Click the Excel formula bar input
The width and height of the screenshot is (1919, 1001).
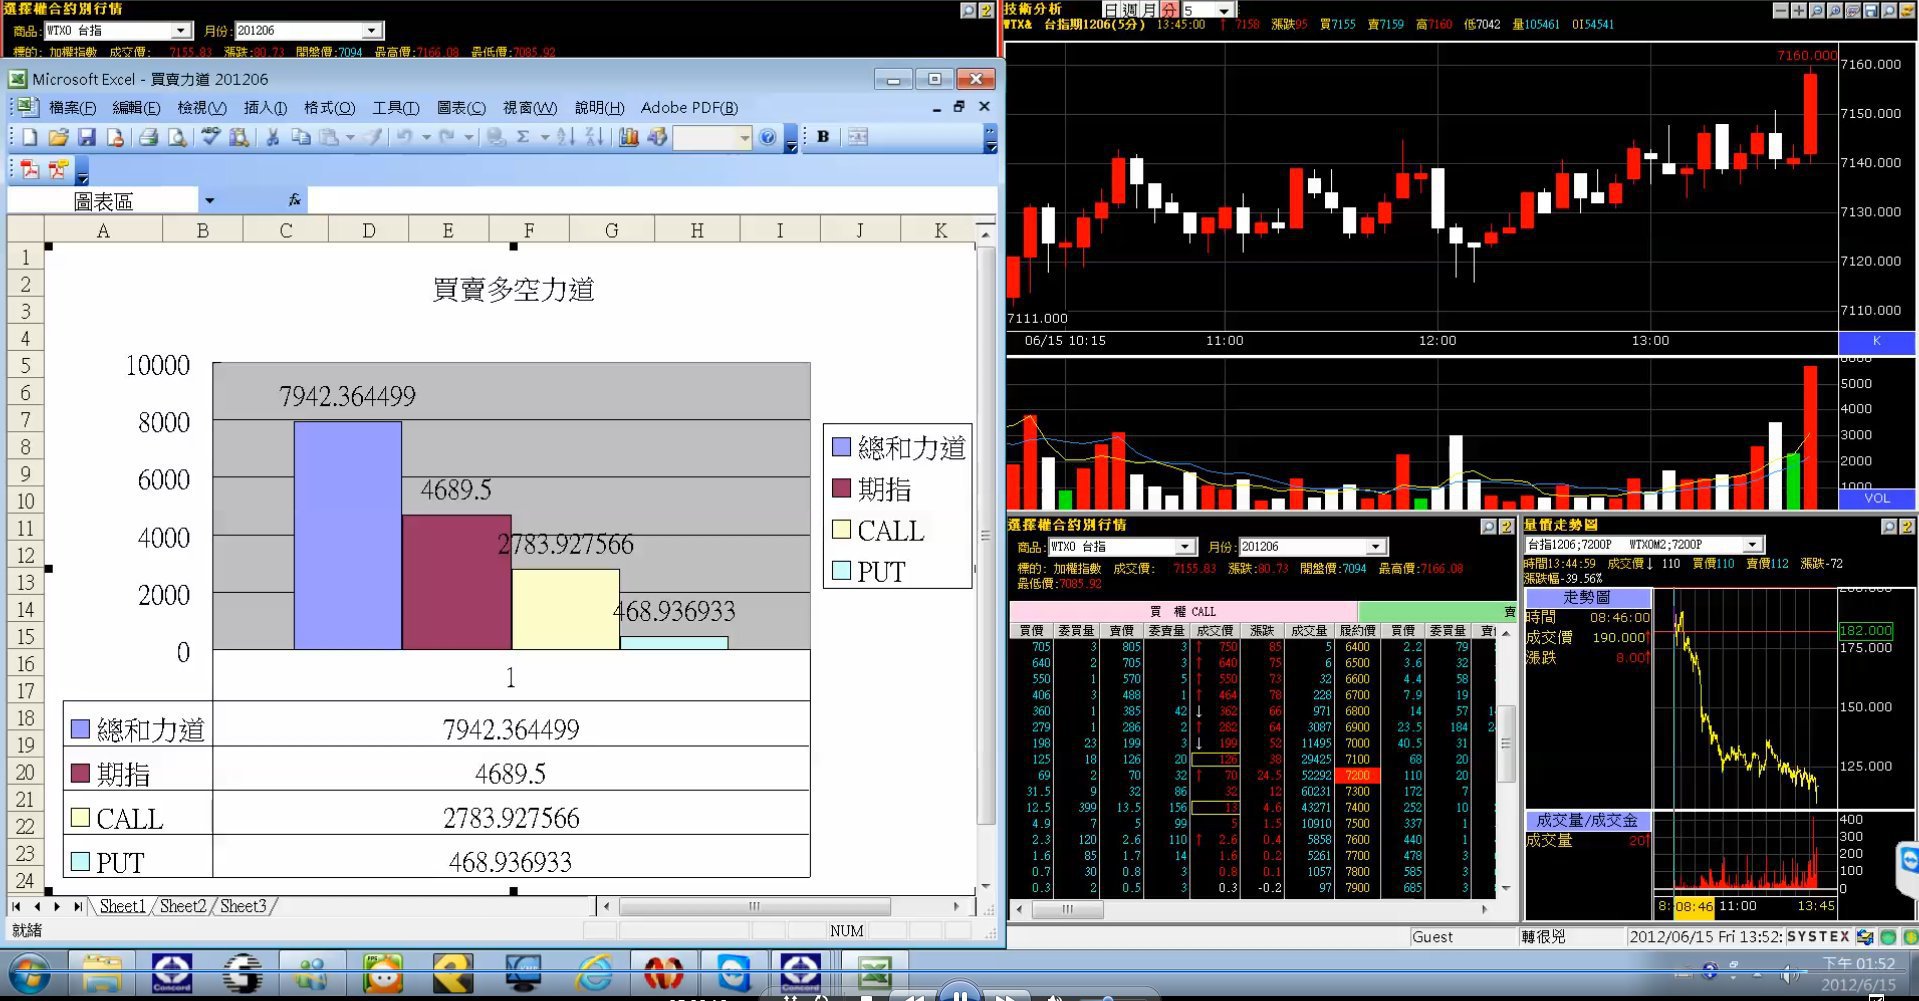pos(651,200)
